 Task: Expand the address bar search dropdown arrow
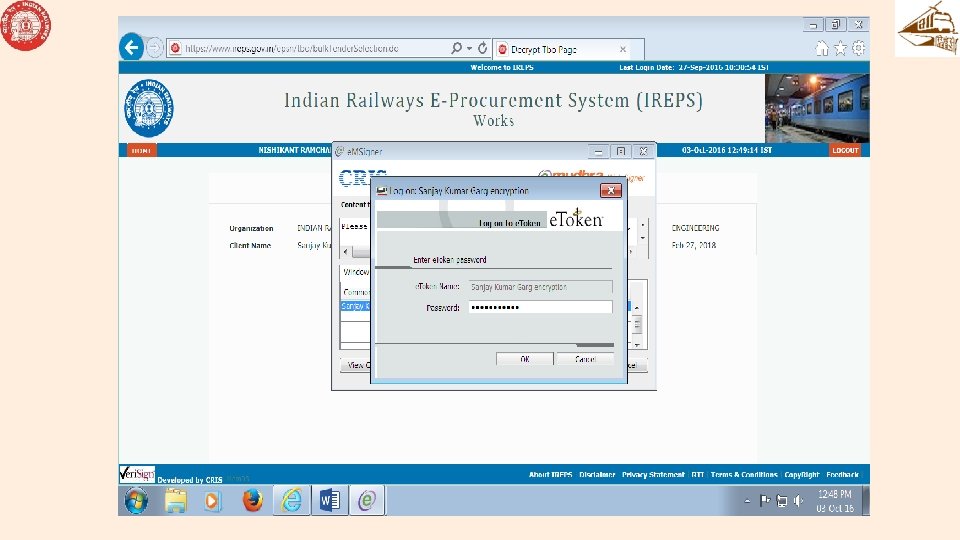tap(470, 48)
